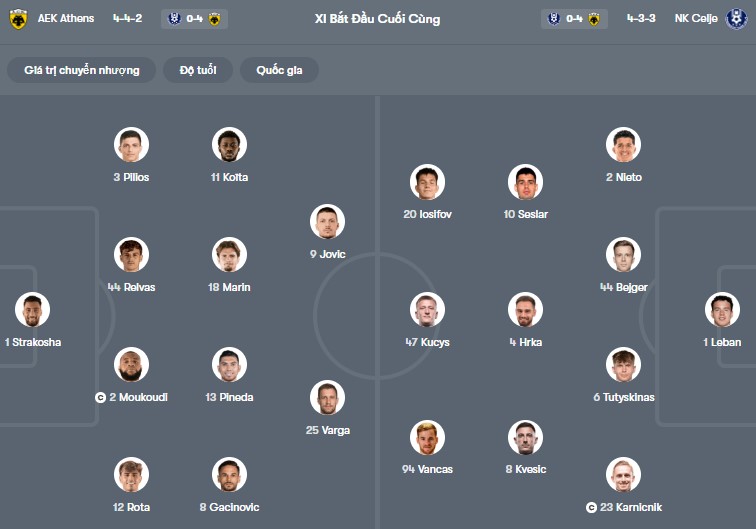Image resolution: width=756 pixels, height=529 pixels.
Task: Select Pilios's player name label
Action: pos(131,178)
